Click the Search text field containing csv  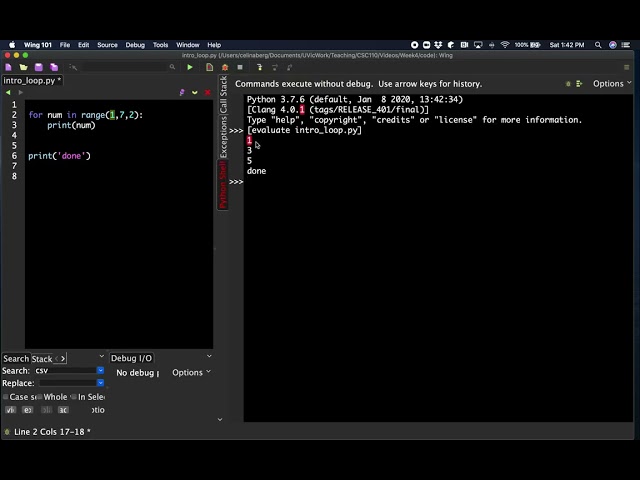(x=65, y=371)
